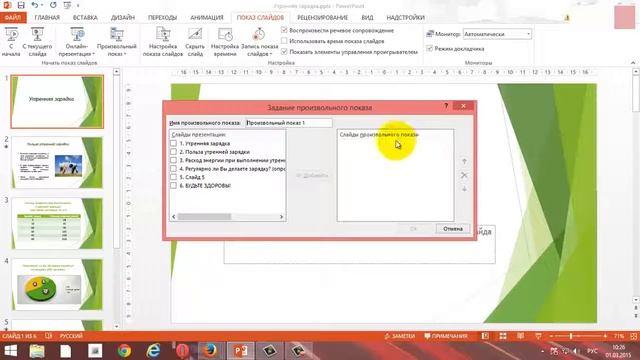Screen dimensions: 640x360
Task: Switch to Transitions ribbon tab
Action: click(x=162, y=18)
